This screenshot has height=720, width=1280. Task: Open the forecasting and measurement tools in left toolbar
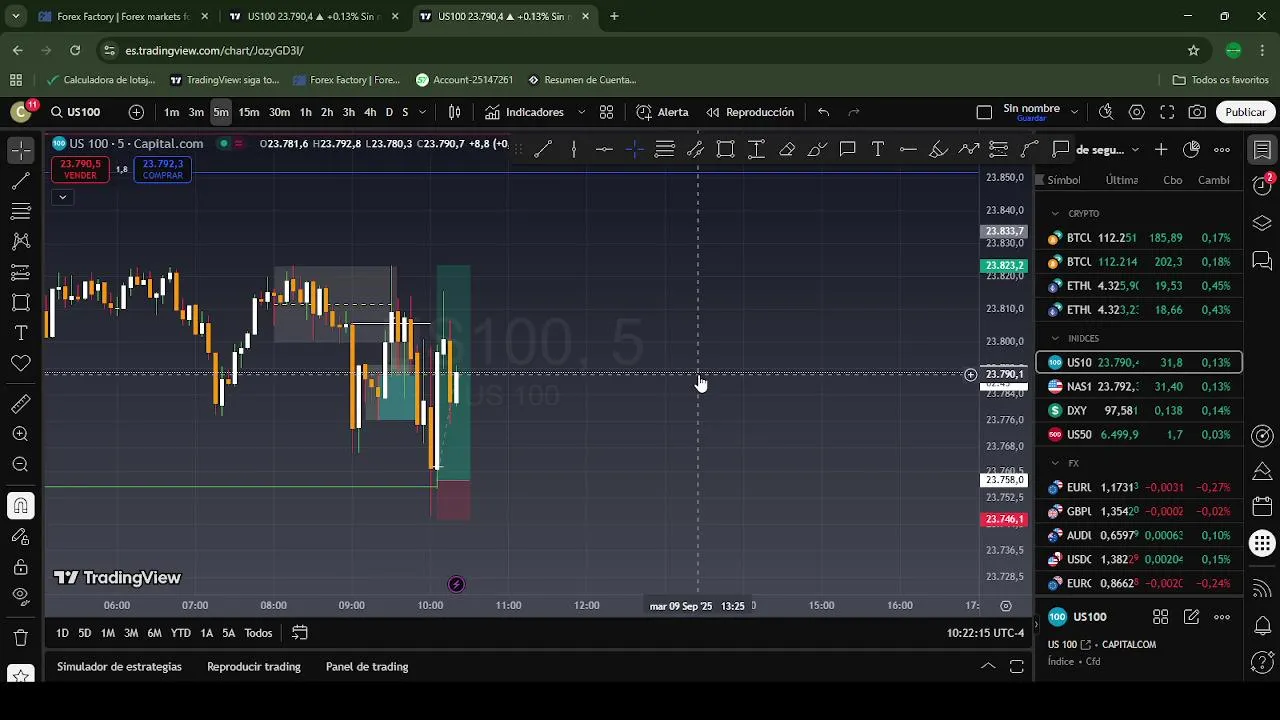(x=21, y=272)
